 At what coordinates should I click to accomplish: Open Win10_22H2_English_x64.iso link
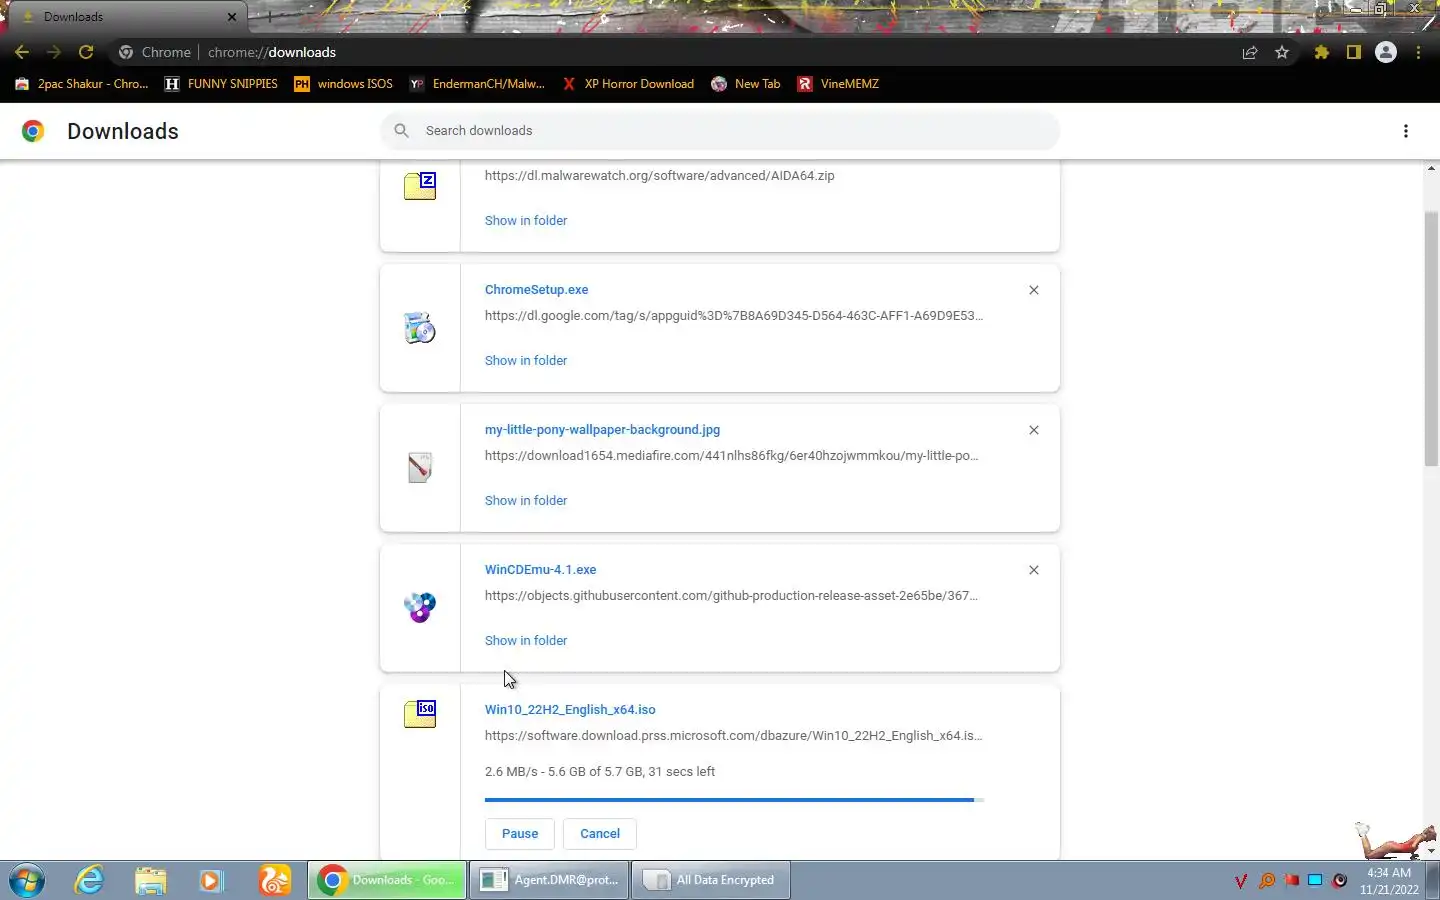tap(570, 710)
